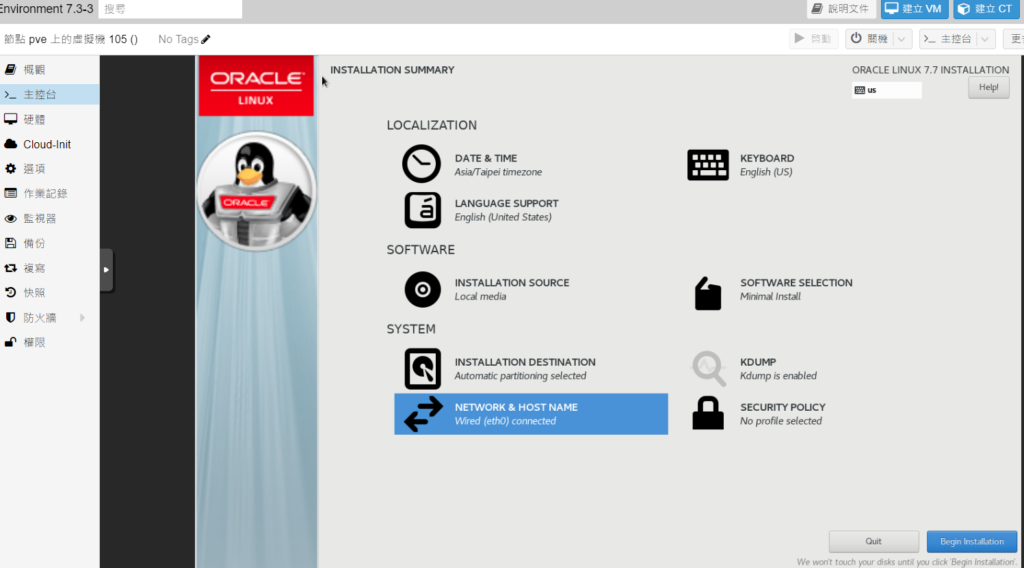Open the hardware section in sidebar

point(35,119)
